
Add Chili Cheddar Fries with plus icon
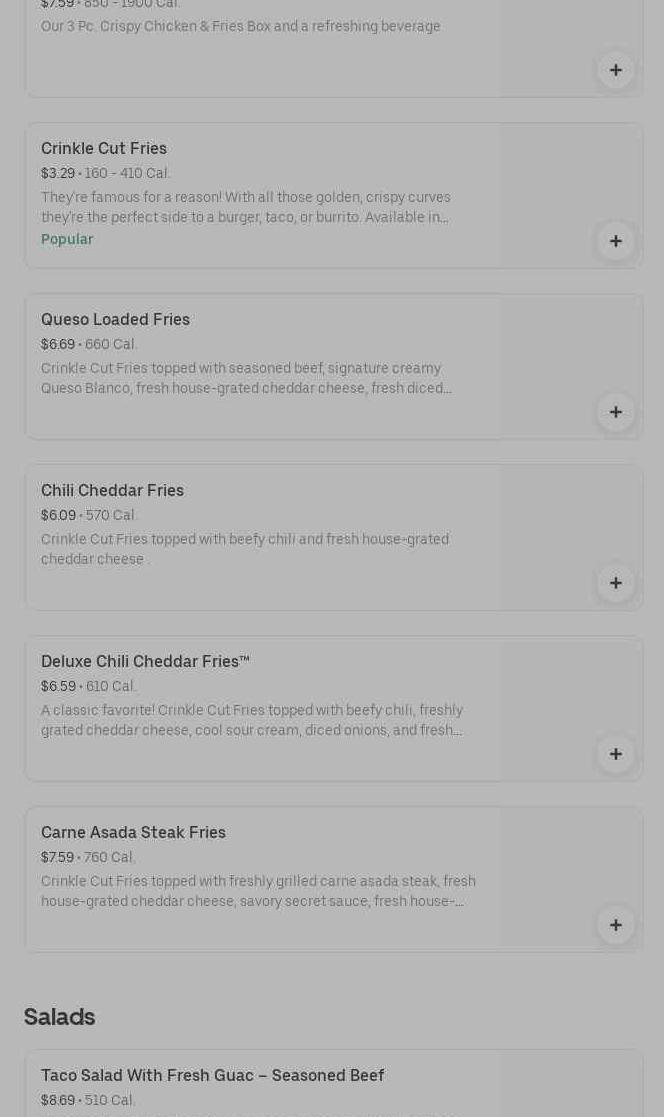(615, 583)
